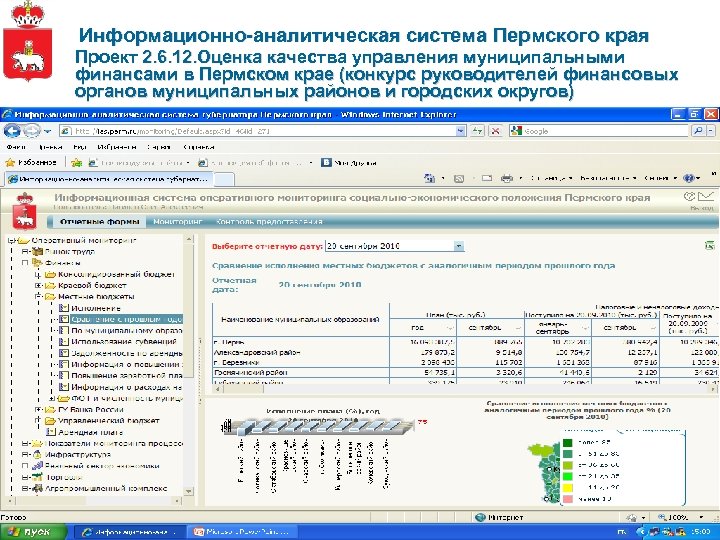Click the Refresh page icon
This screenshot has width=720, height=540.
point(477,131)
